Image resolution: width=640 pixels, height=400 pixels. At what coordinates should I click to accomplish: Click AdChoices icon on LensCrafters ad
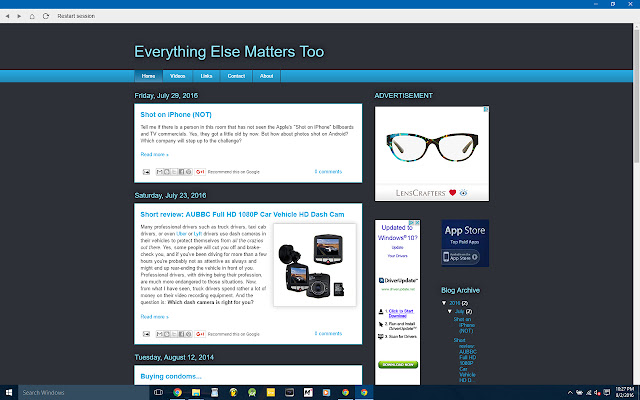486,109
